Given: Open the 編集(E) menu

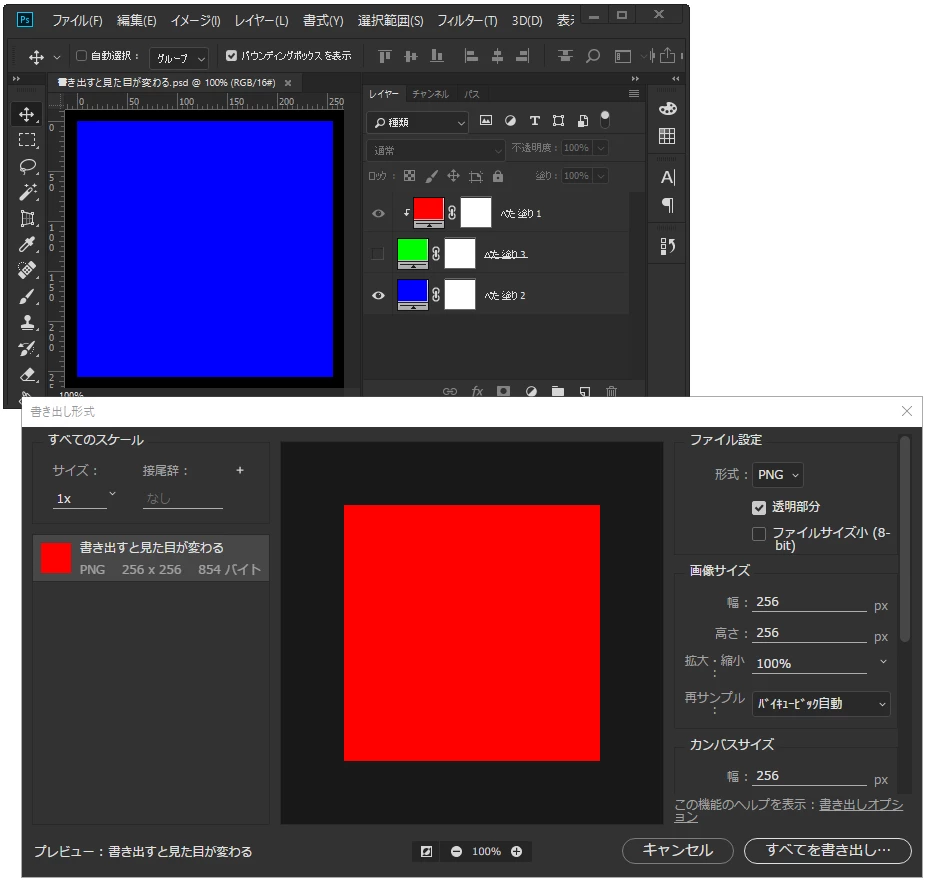Looking at the screenshot, I should [x=137, y=21].
